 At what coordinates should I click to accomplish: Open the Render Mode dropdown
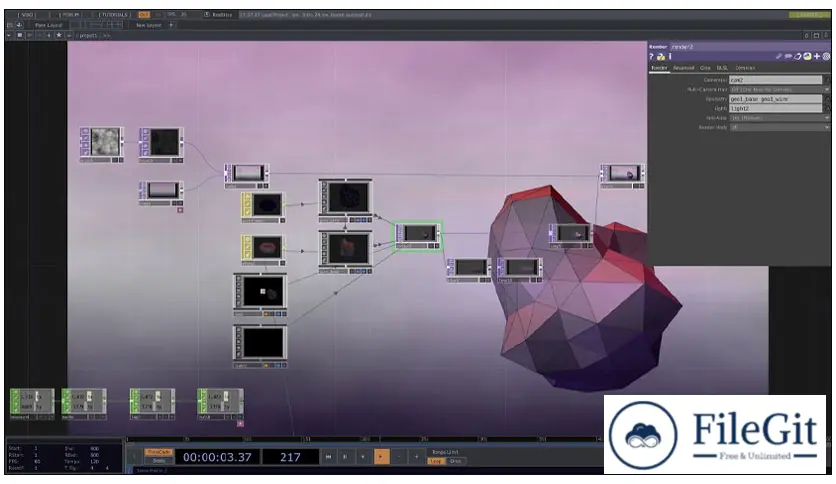coord(779,127)
